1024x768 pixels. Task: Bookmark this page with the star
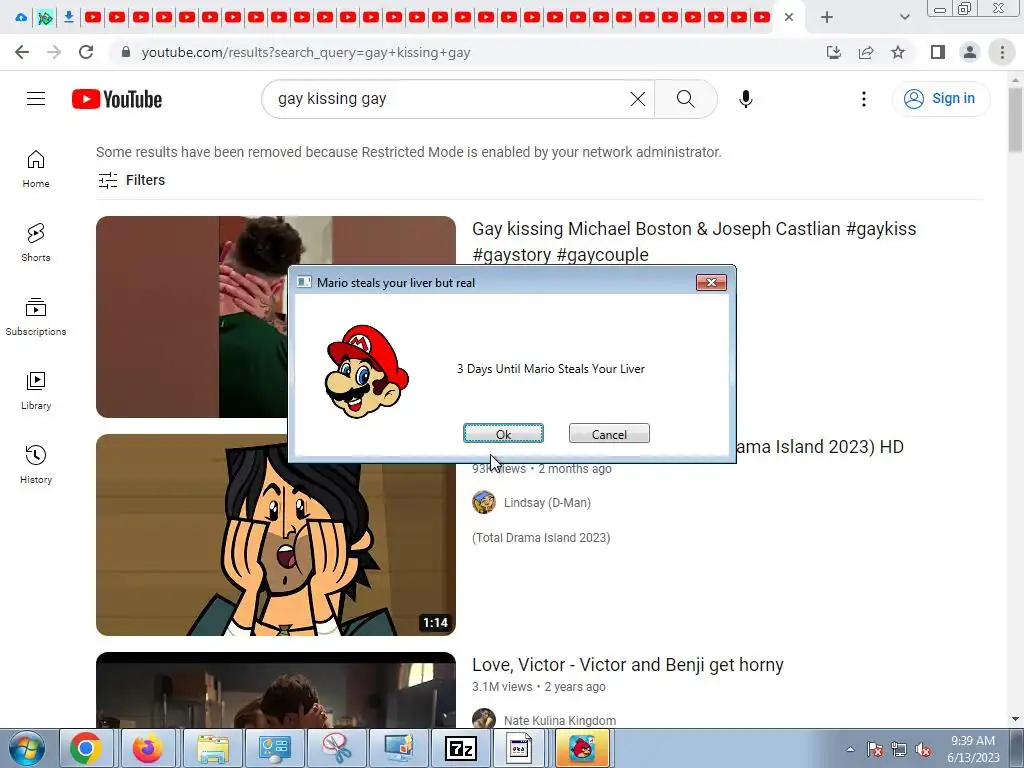pyautogui.click(x=898, y=52)
